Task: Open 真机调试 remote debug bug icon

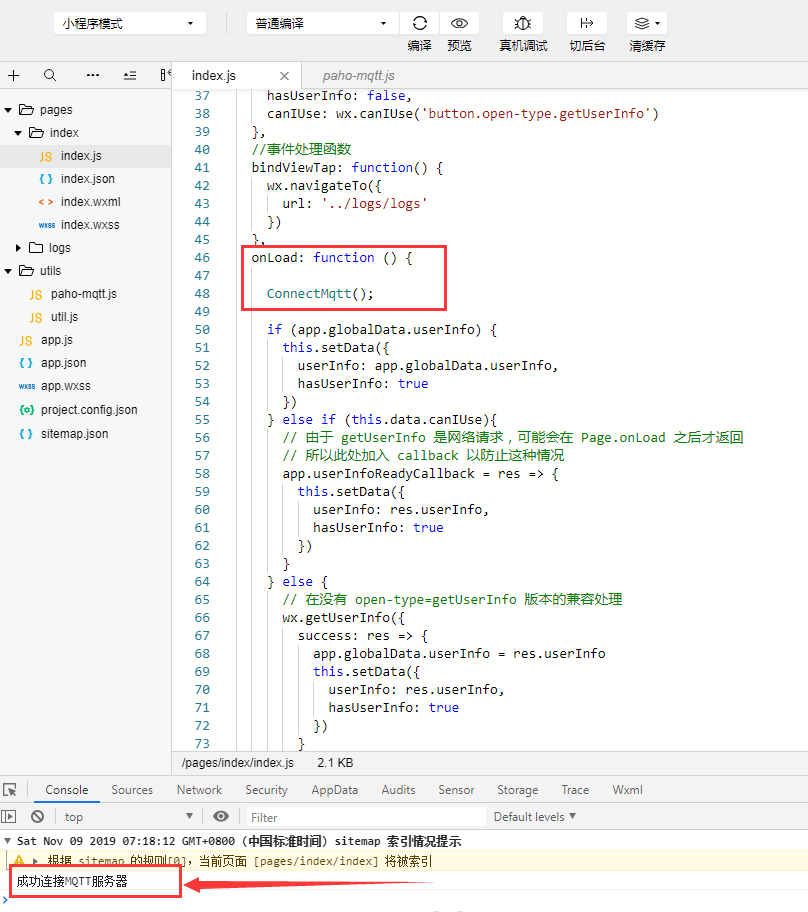Action: 522,23
